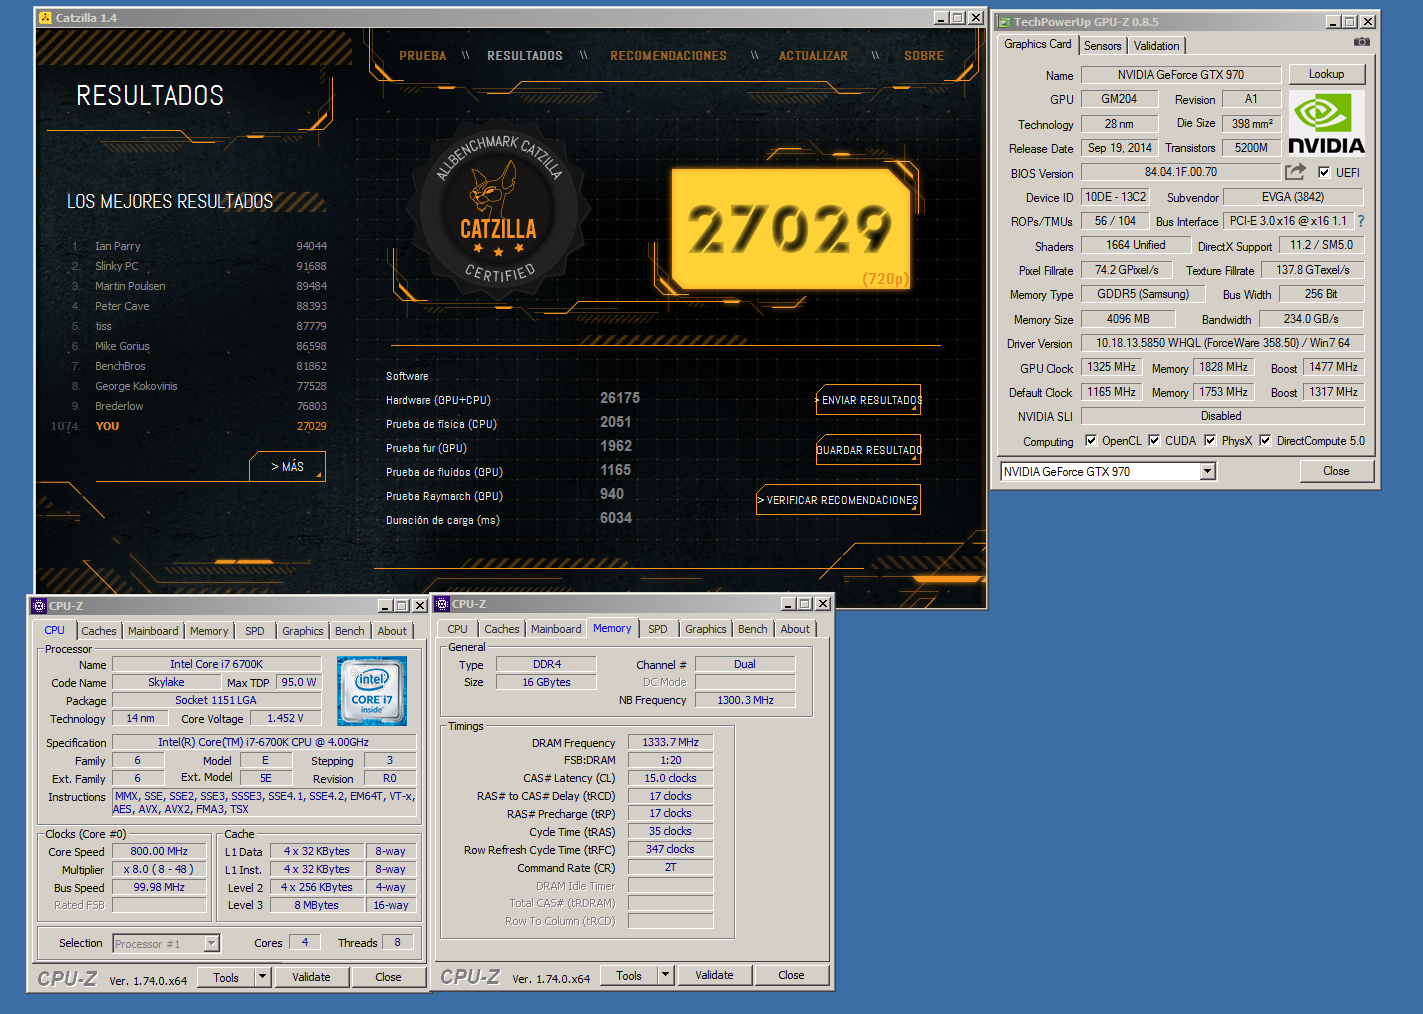Screen dimensions: 1423x1014
Task: Toggle the CUDA checkbox
Action: click(1154, 440)
